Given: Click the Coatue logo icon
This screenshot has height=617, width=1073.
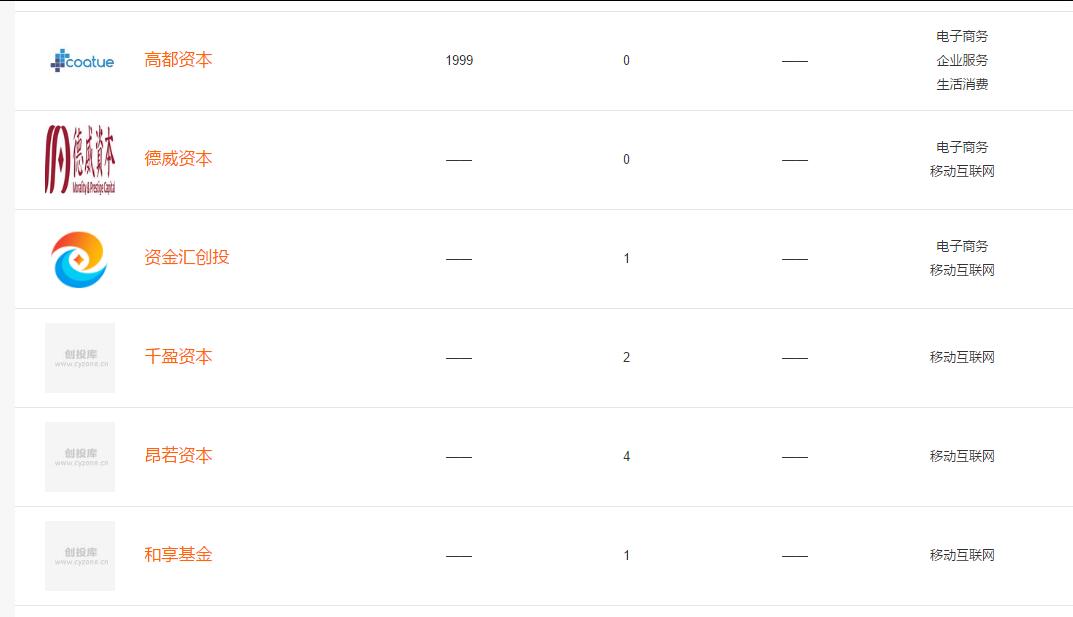Looking at the screenshot, I should 82,61.
